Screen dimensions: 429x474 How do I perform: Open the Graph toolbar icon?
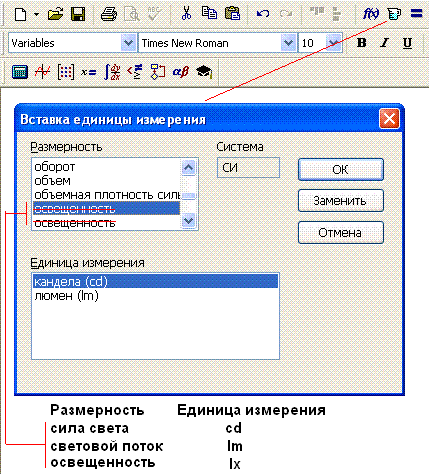tap(43, 72)
